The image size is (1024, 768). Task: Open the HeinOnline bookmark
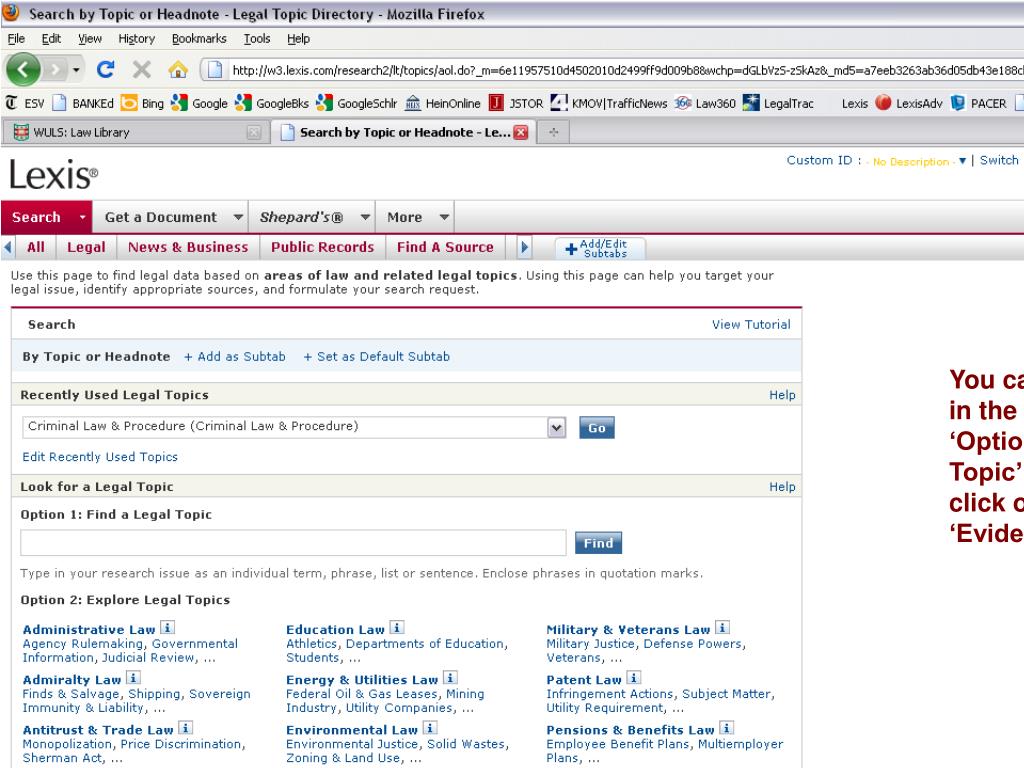[x=443, y=103]
